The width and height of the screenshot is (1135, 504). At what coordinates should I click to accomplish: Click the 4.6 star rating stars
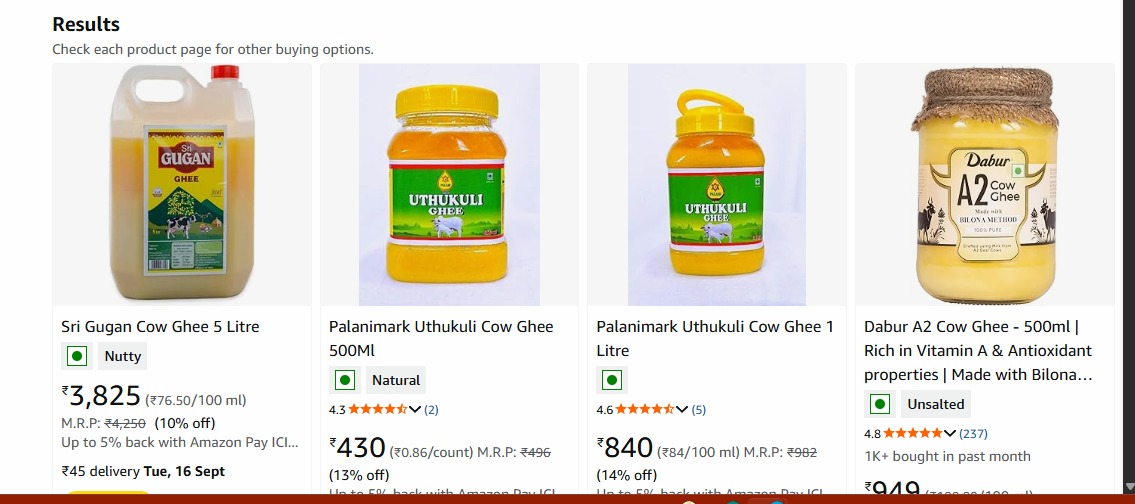(645, 410)
